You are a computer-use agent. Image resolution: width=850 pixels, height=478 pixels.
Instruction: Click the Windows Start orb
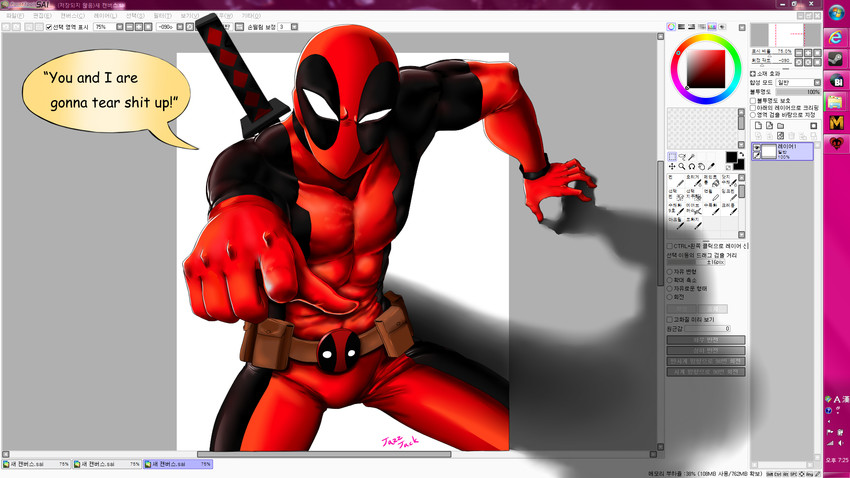pyautogui.click(x=836, y=14)
